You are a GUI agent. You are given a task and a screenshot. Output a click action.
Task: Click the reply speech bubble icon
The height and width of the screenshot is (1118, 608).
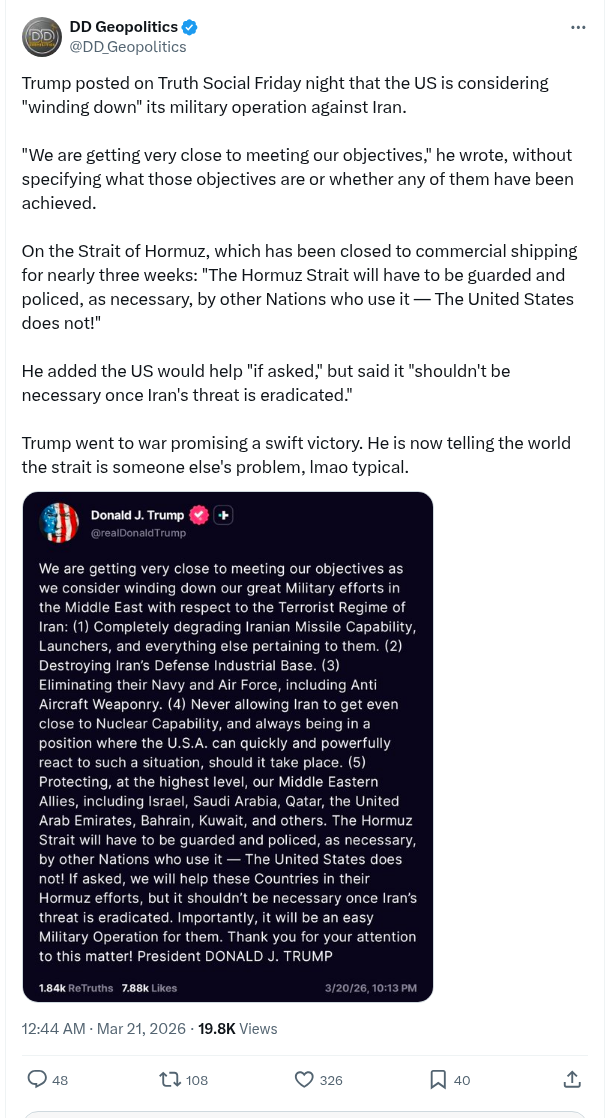[37, 1079]
